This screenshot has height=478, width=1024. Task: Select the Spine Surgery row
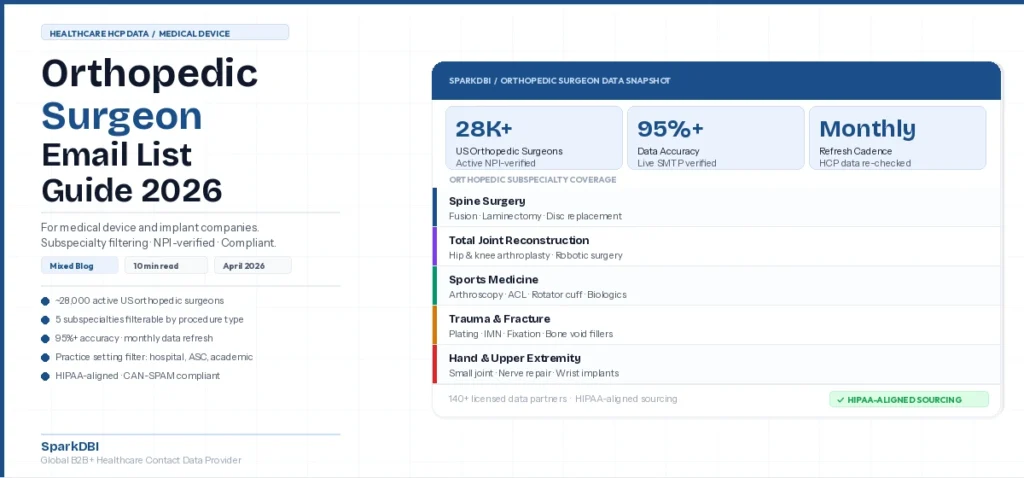pyautogui.click(x=716, y=207)
